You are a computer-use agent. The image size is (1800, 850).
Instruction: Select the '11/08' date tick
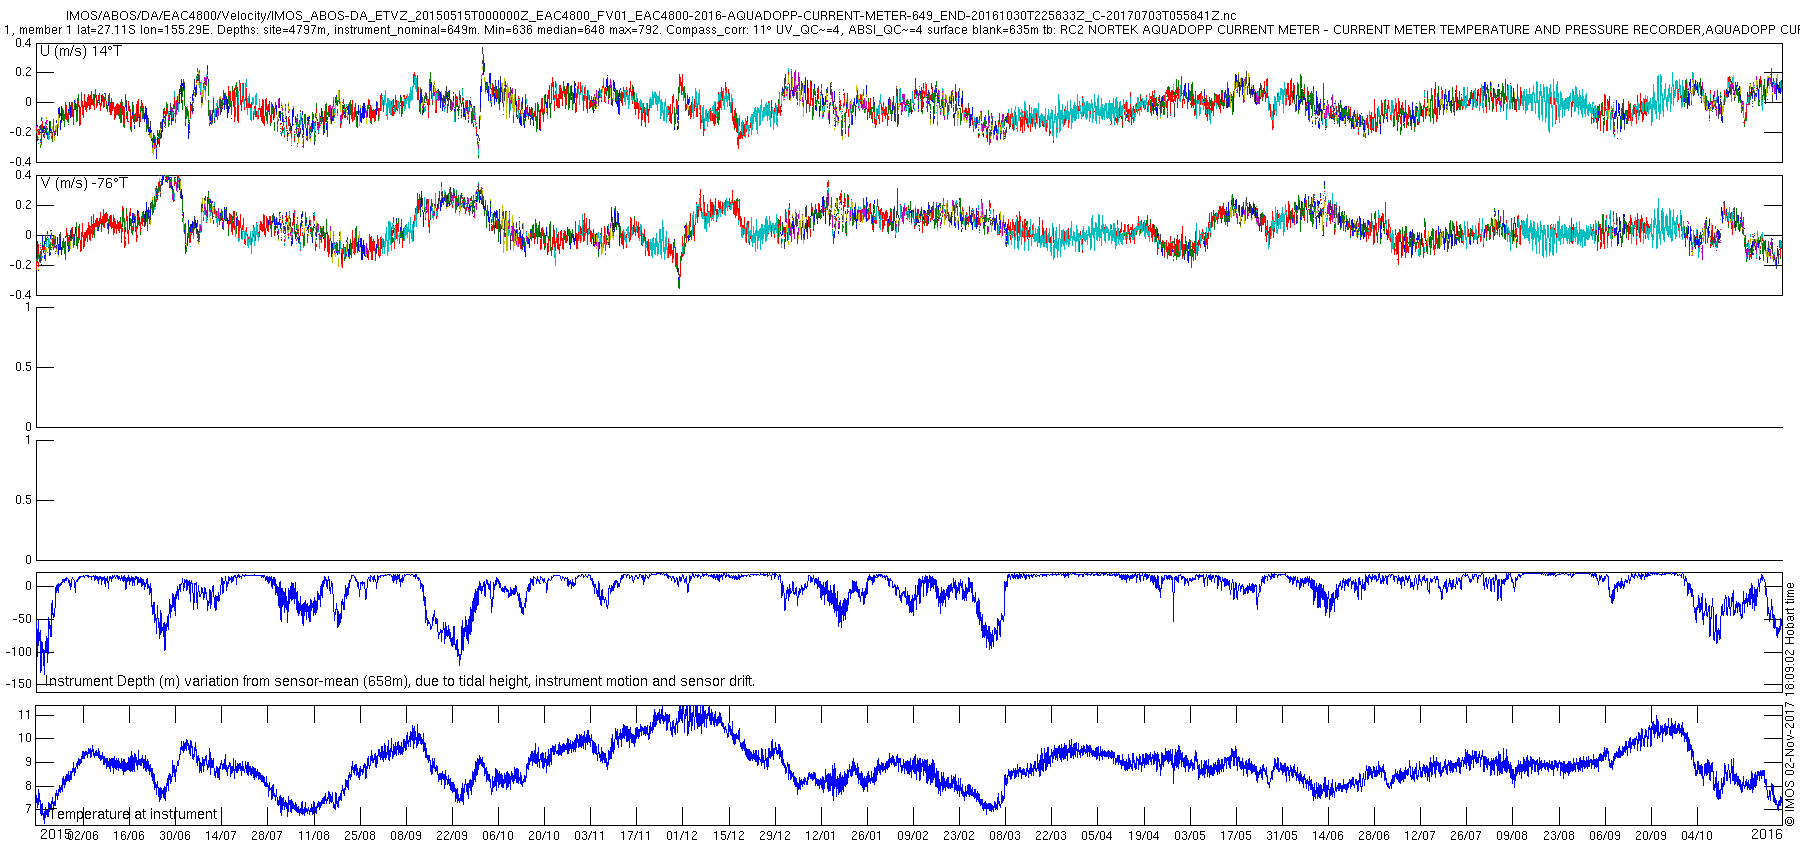pos(314,836)
